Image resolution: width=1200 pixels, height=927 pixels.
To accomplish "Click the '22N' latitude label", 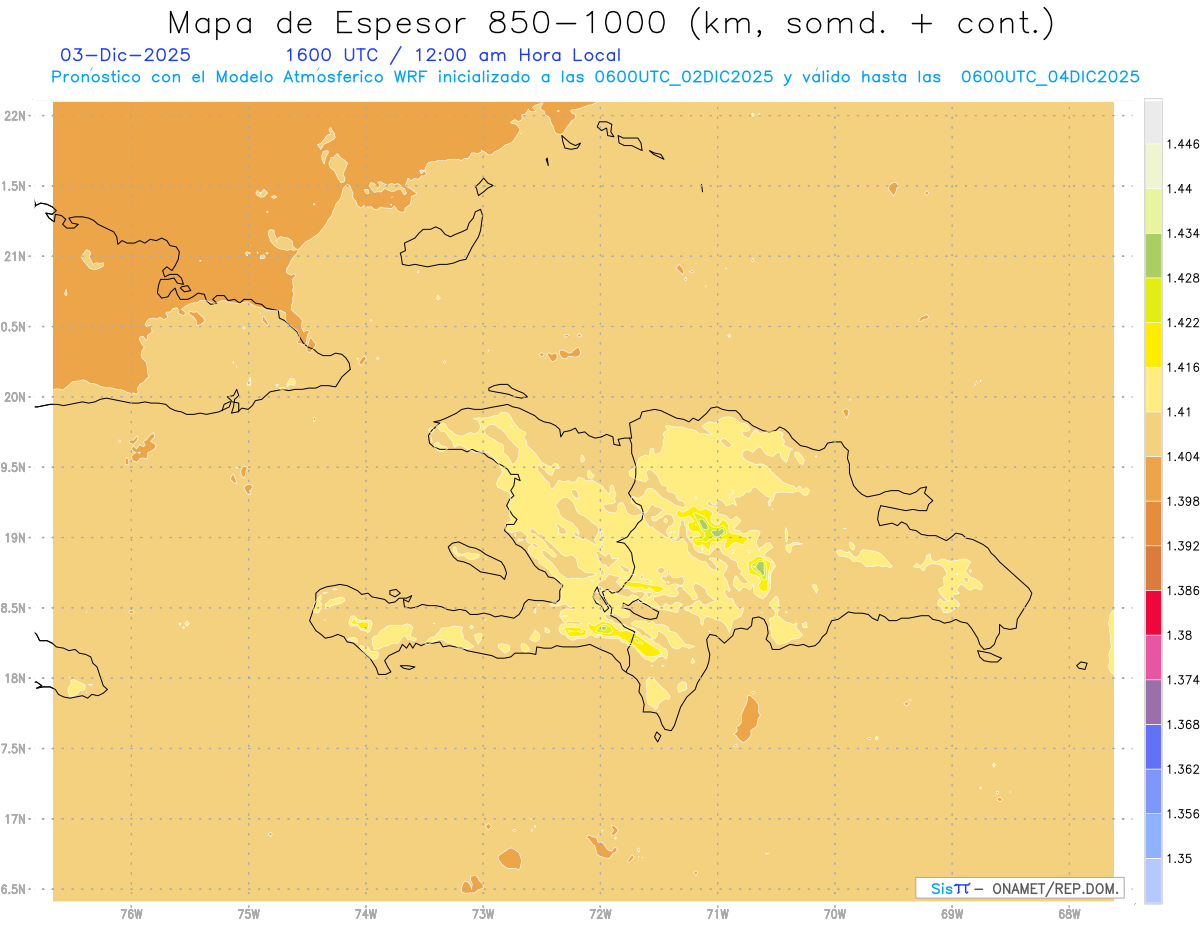I will [x=15, y=116].
